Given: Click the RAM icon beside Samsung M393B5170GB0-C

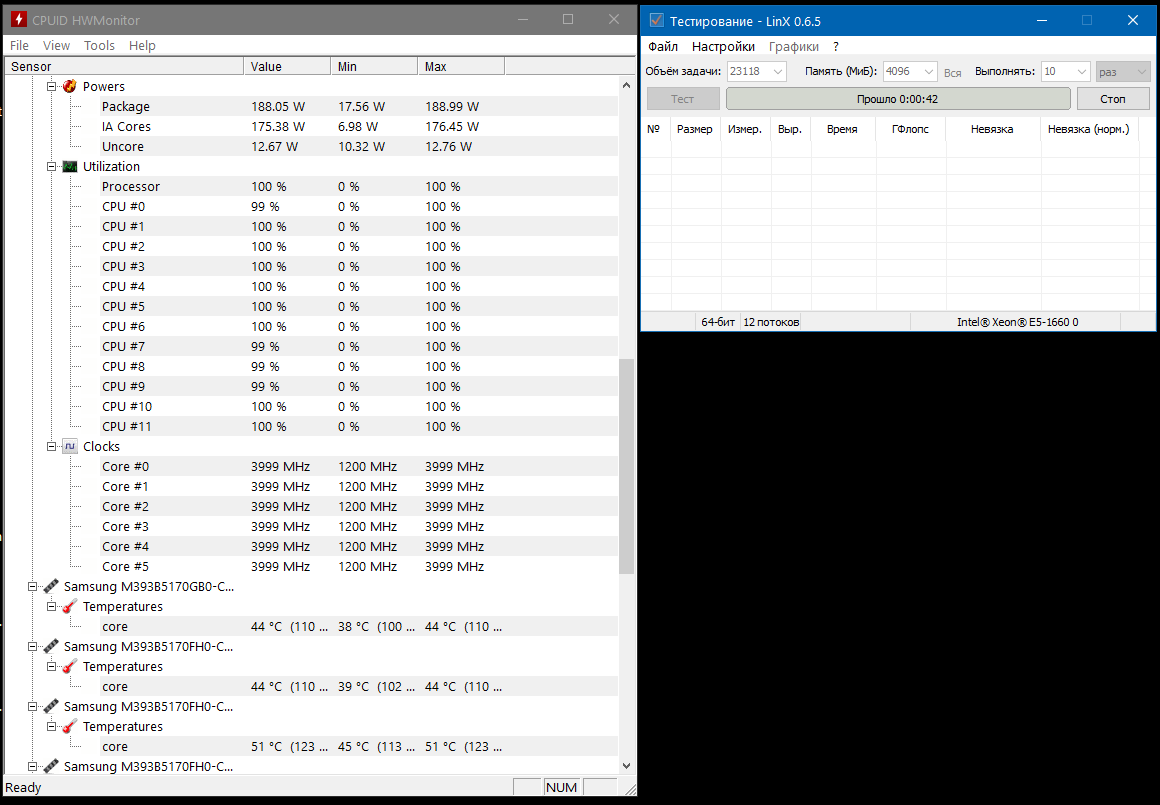Looking at the screenshot, I should pos(50,586).
